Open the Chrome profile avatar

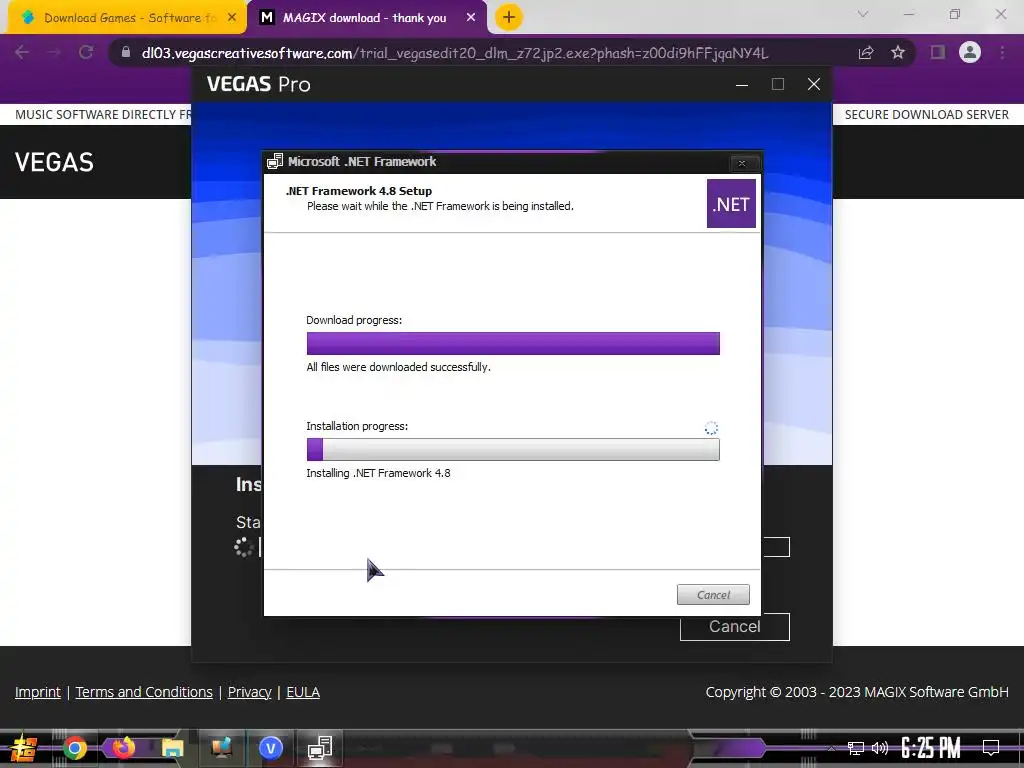[970, 52]
